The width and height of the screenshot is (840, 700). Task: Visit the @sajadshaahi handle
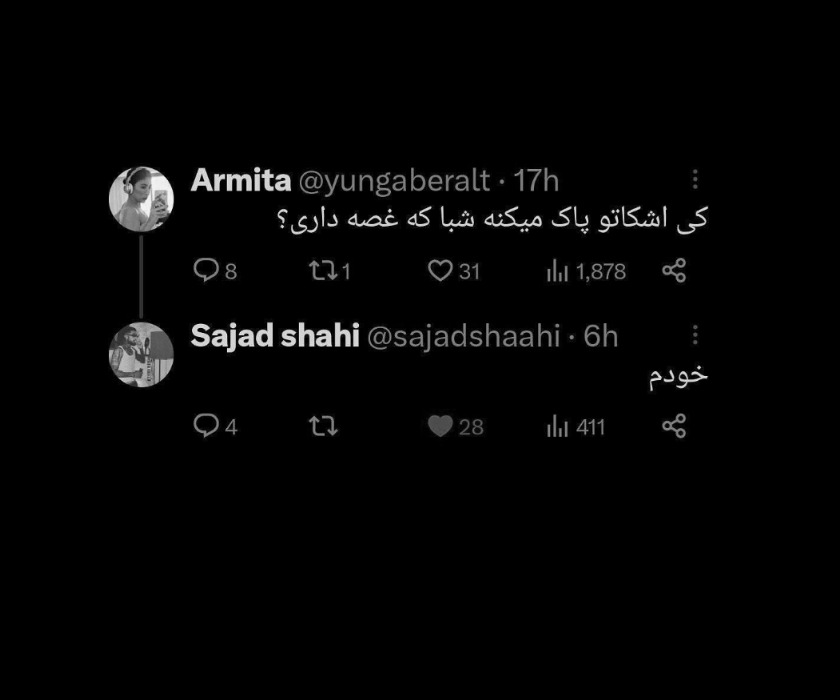pyautogui.click(x=464, y=337)
